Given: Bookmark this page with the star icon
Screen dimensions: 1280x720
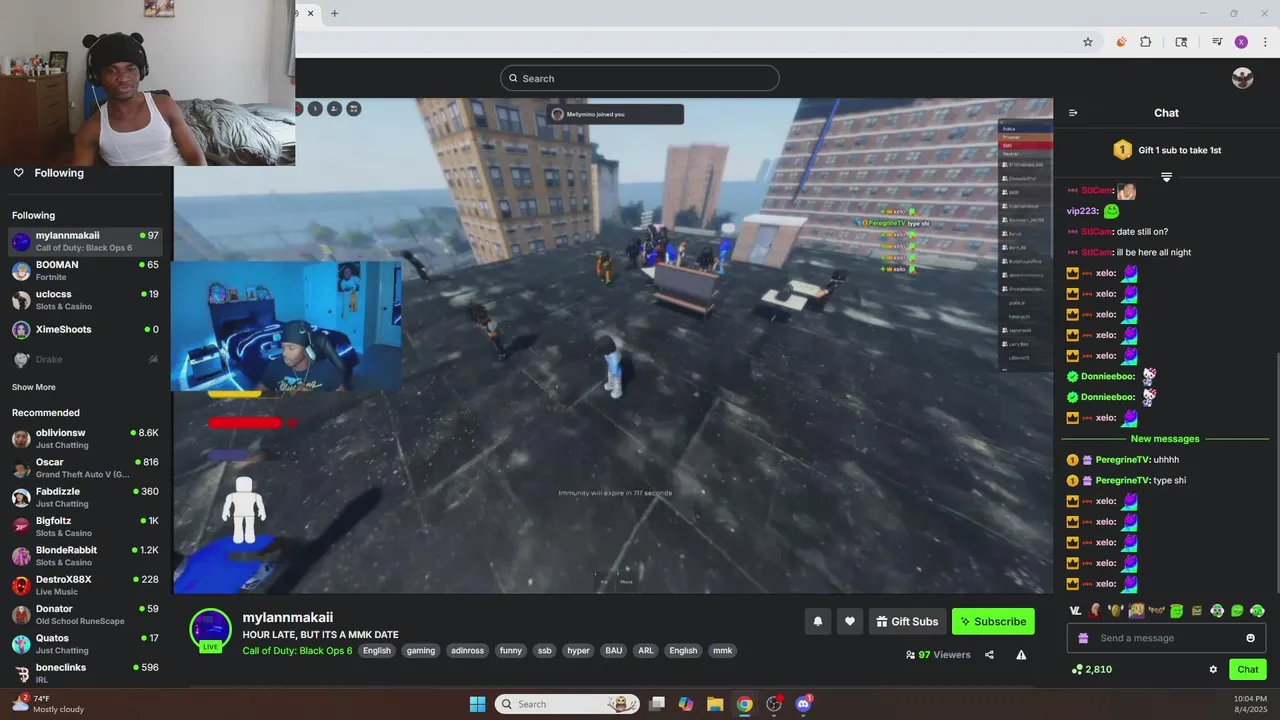Looking at the screenshot, I should [x=1088, y=42].
